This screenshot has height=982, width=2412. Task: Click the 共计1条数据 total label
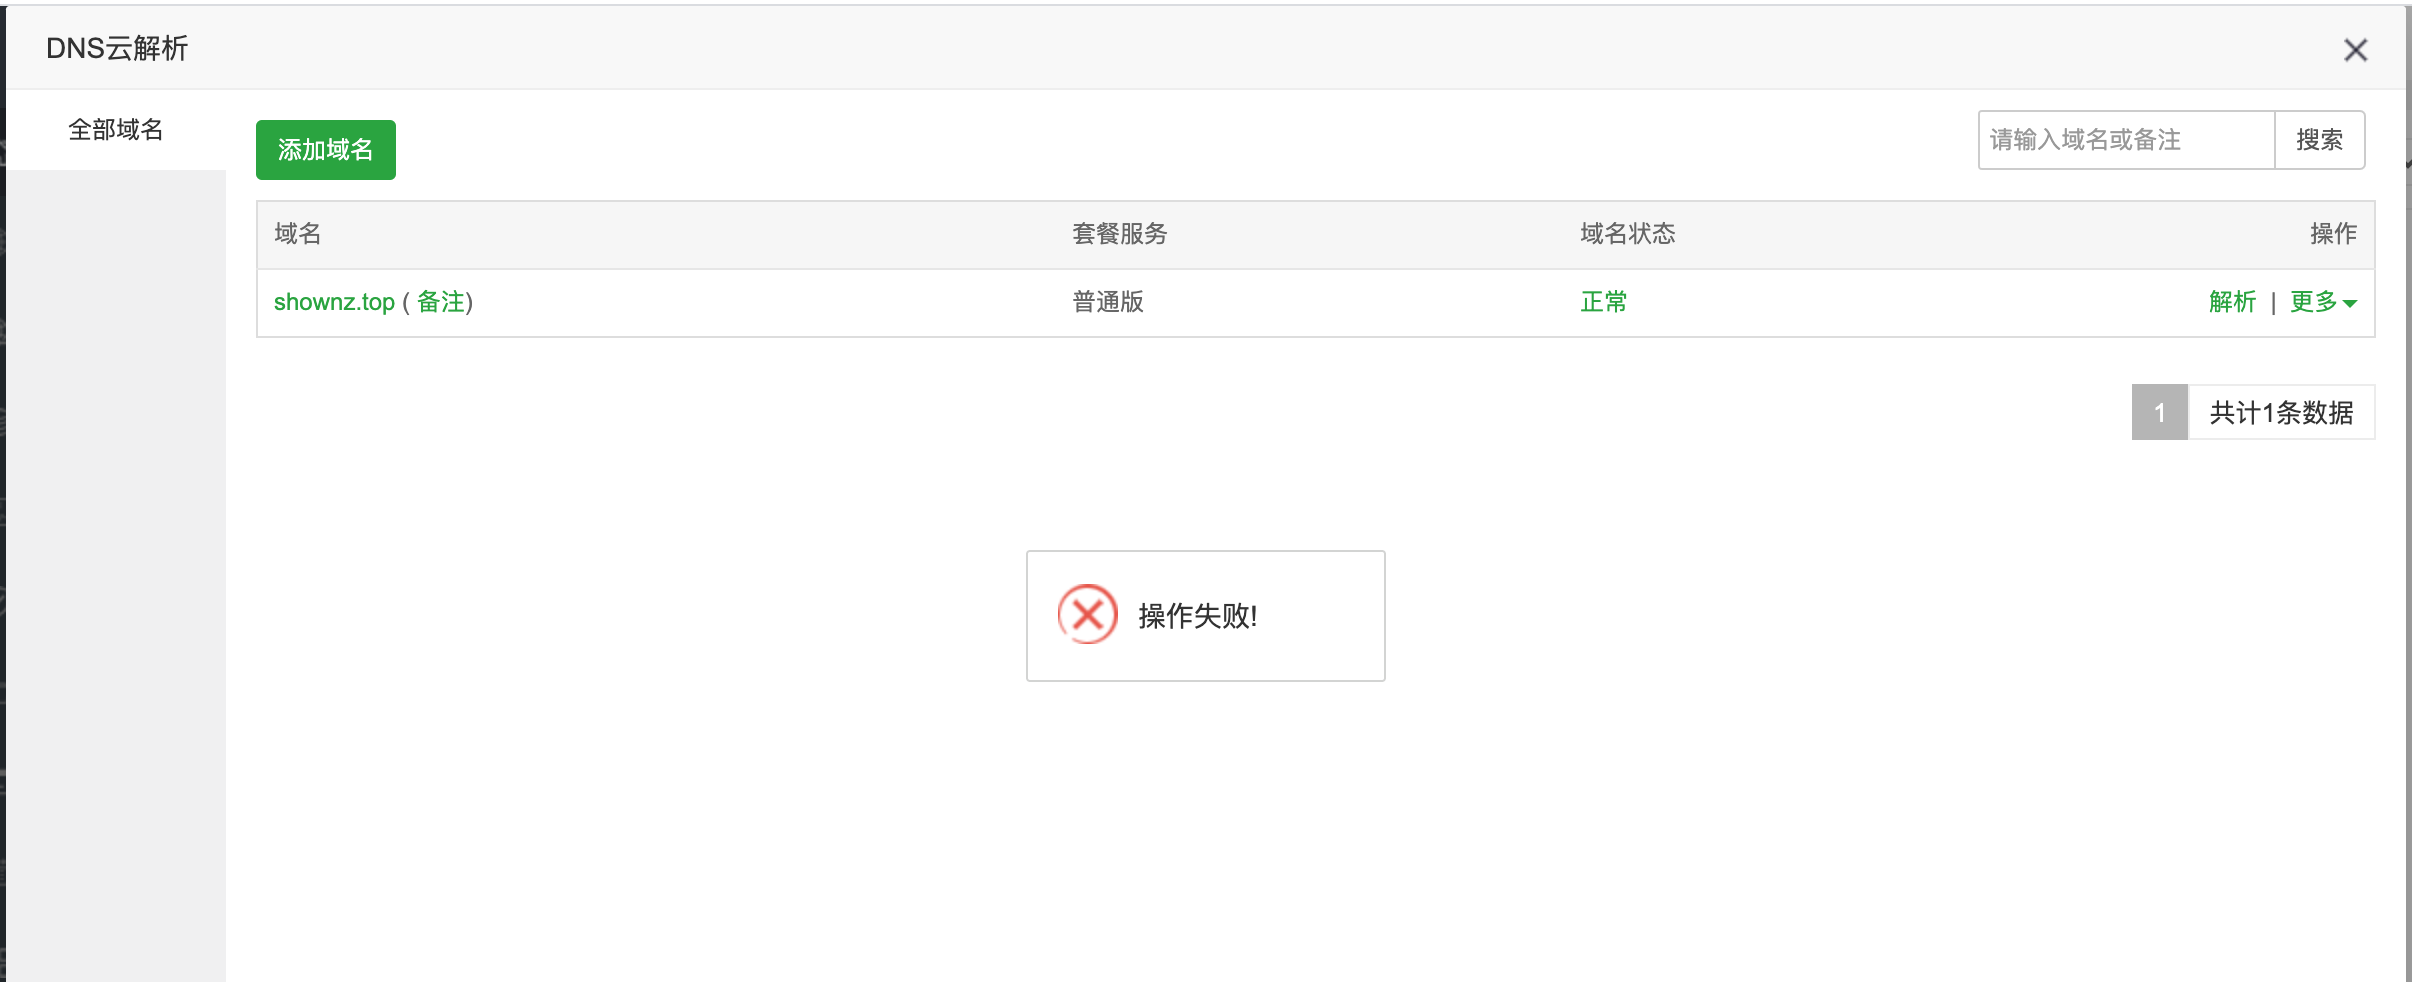[2281, 412]
